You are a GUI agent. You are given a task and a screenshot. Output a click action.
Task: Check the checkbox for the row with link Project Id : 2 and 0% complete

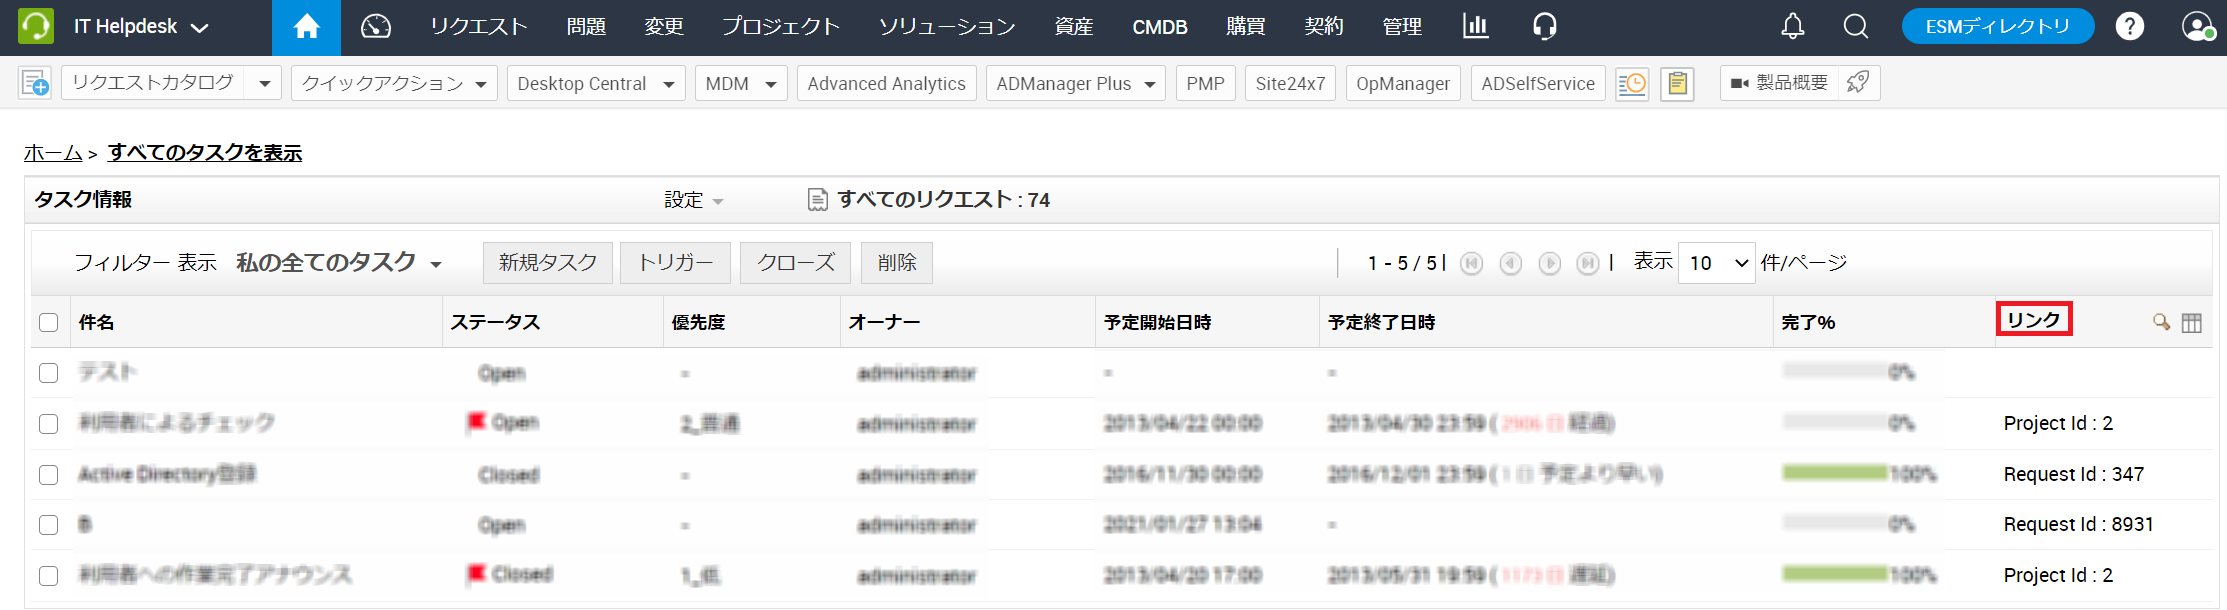coord(48,424)
